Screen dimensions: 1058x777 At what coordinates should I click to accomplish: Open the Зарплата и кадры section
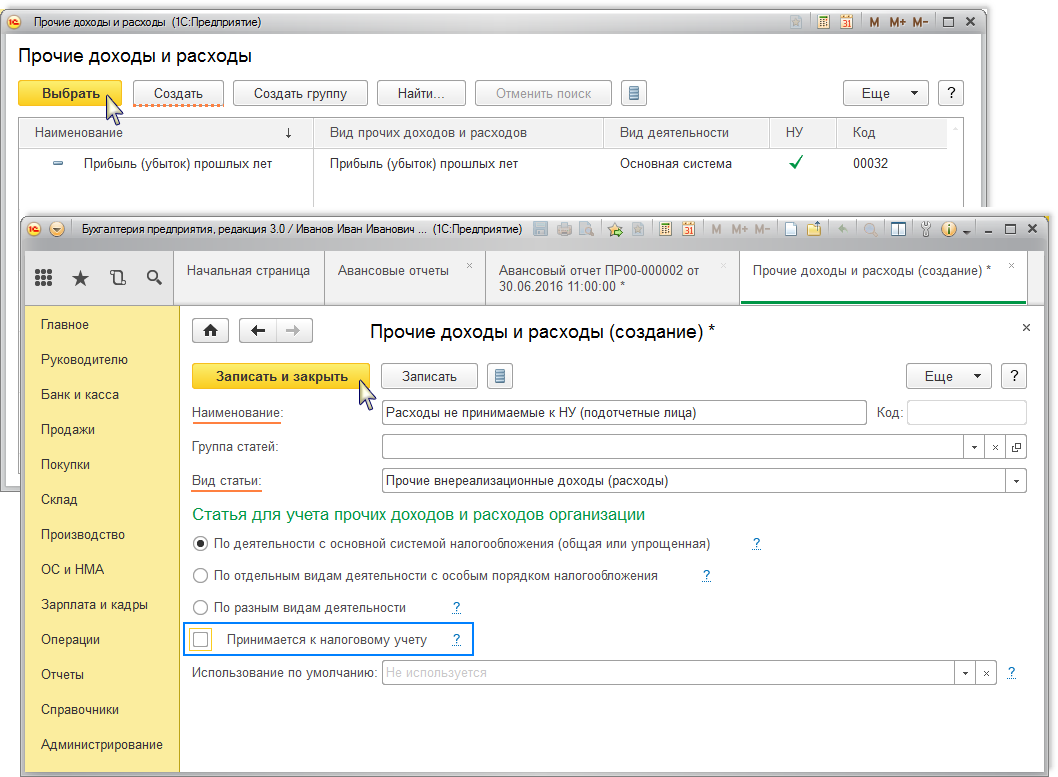click(94, 604)
